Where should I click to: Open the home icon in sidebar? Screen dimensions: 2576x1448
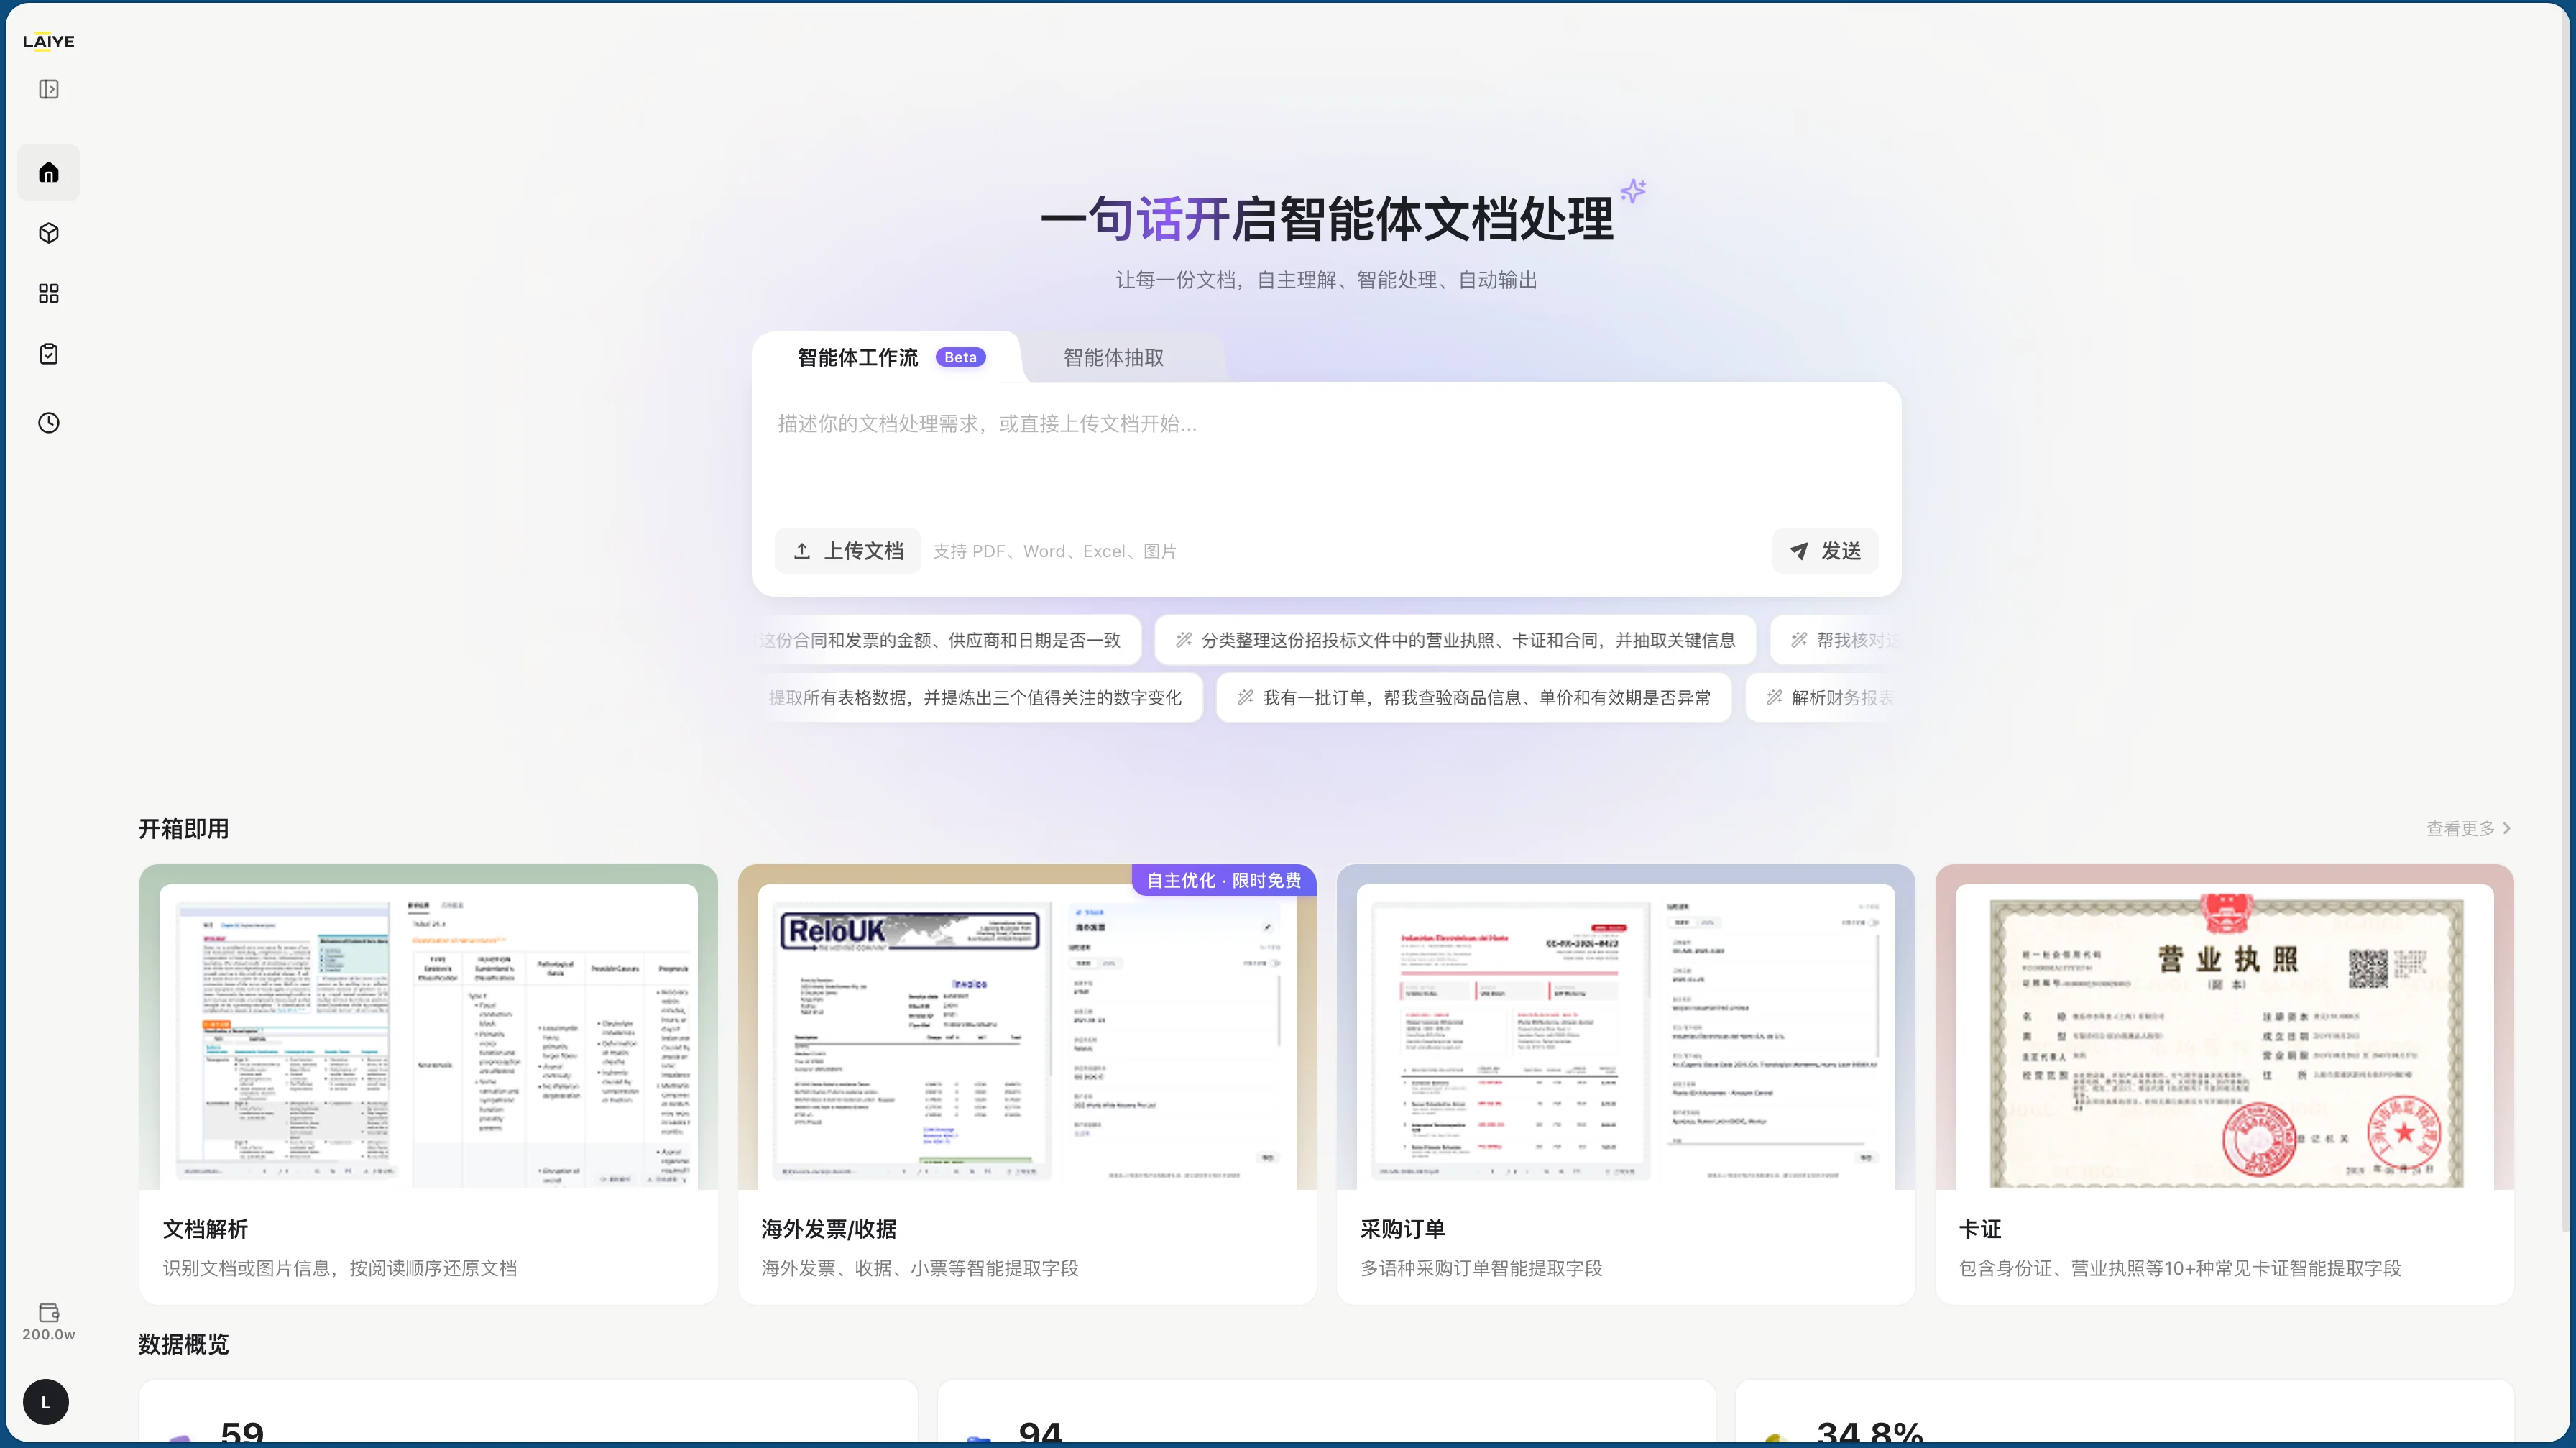49,173
